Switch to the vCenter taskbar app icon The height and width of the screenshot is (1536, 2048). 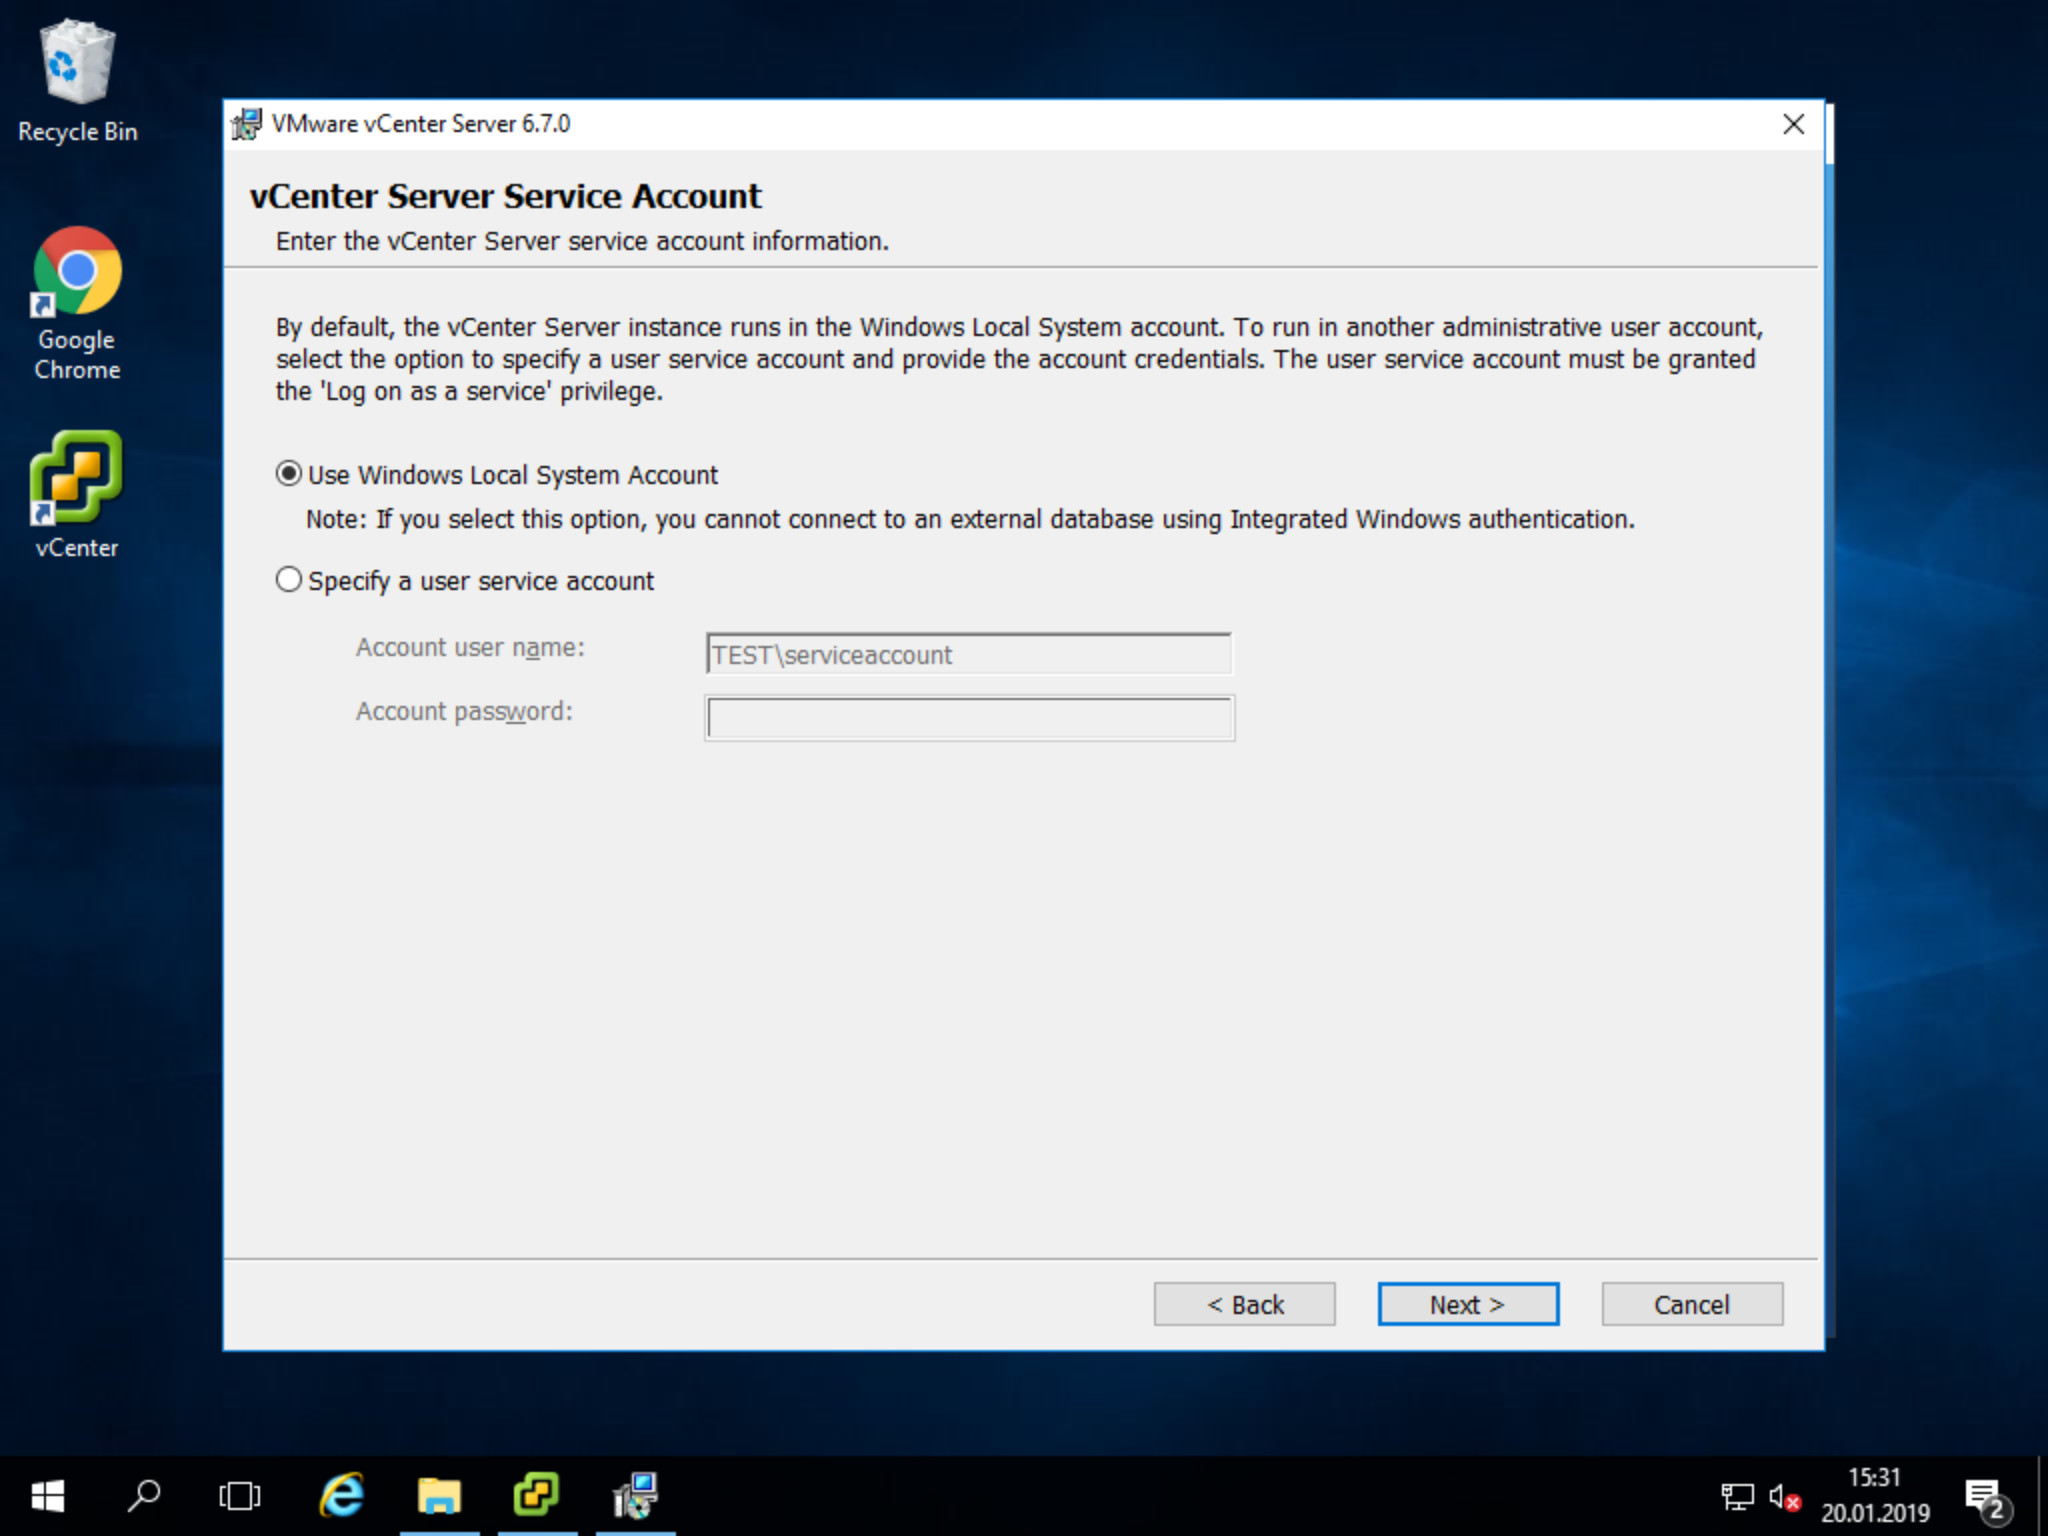click(x=537, y=1496)
